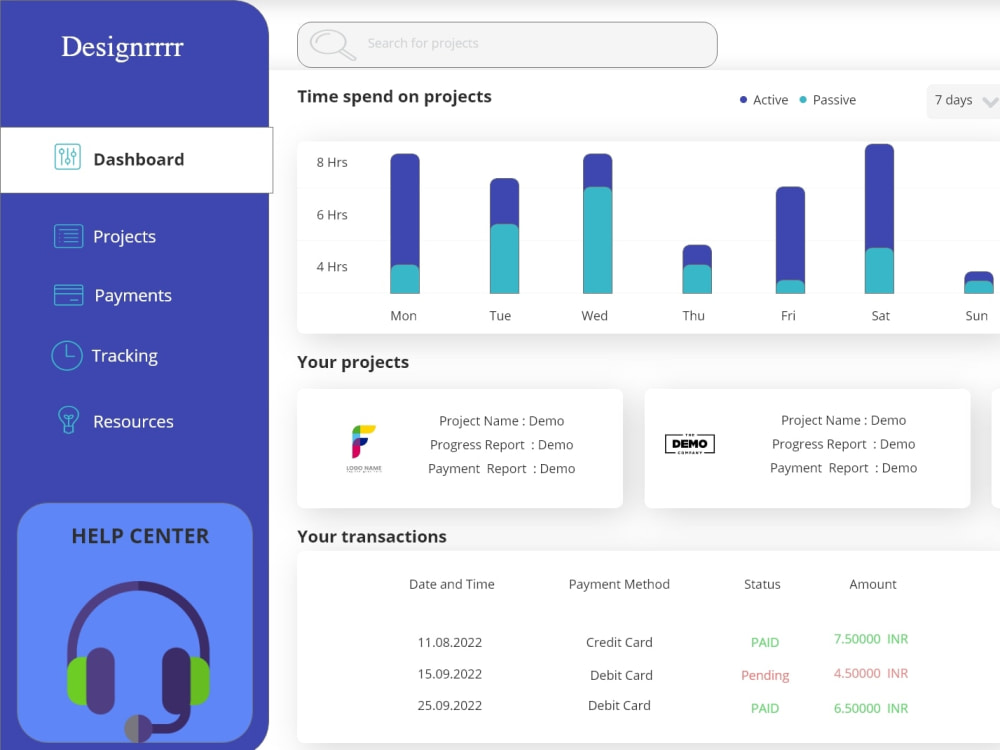Image resolution: width=1000 pixels, height=750 pixels.
Task: Select the Fri bar in chart
Action: tap(790, 240)
